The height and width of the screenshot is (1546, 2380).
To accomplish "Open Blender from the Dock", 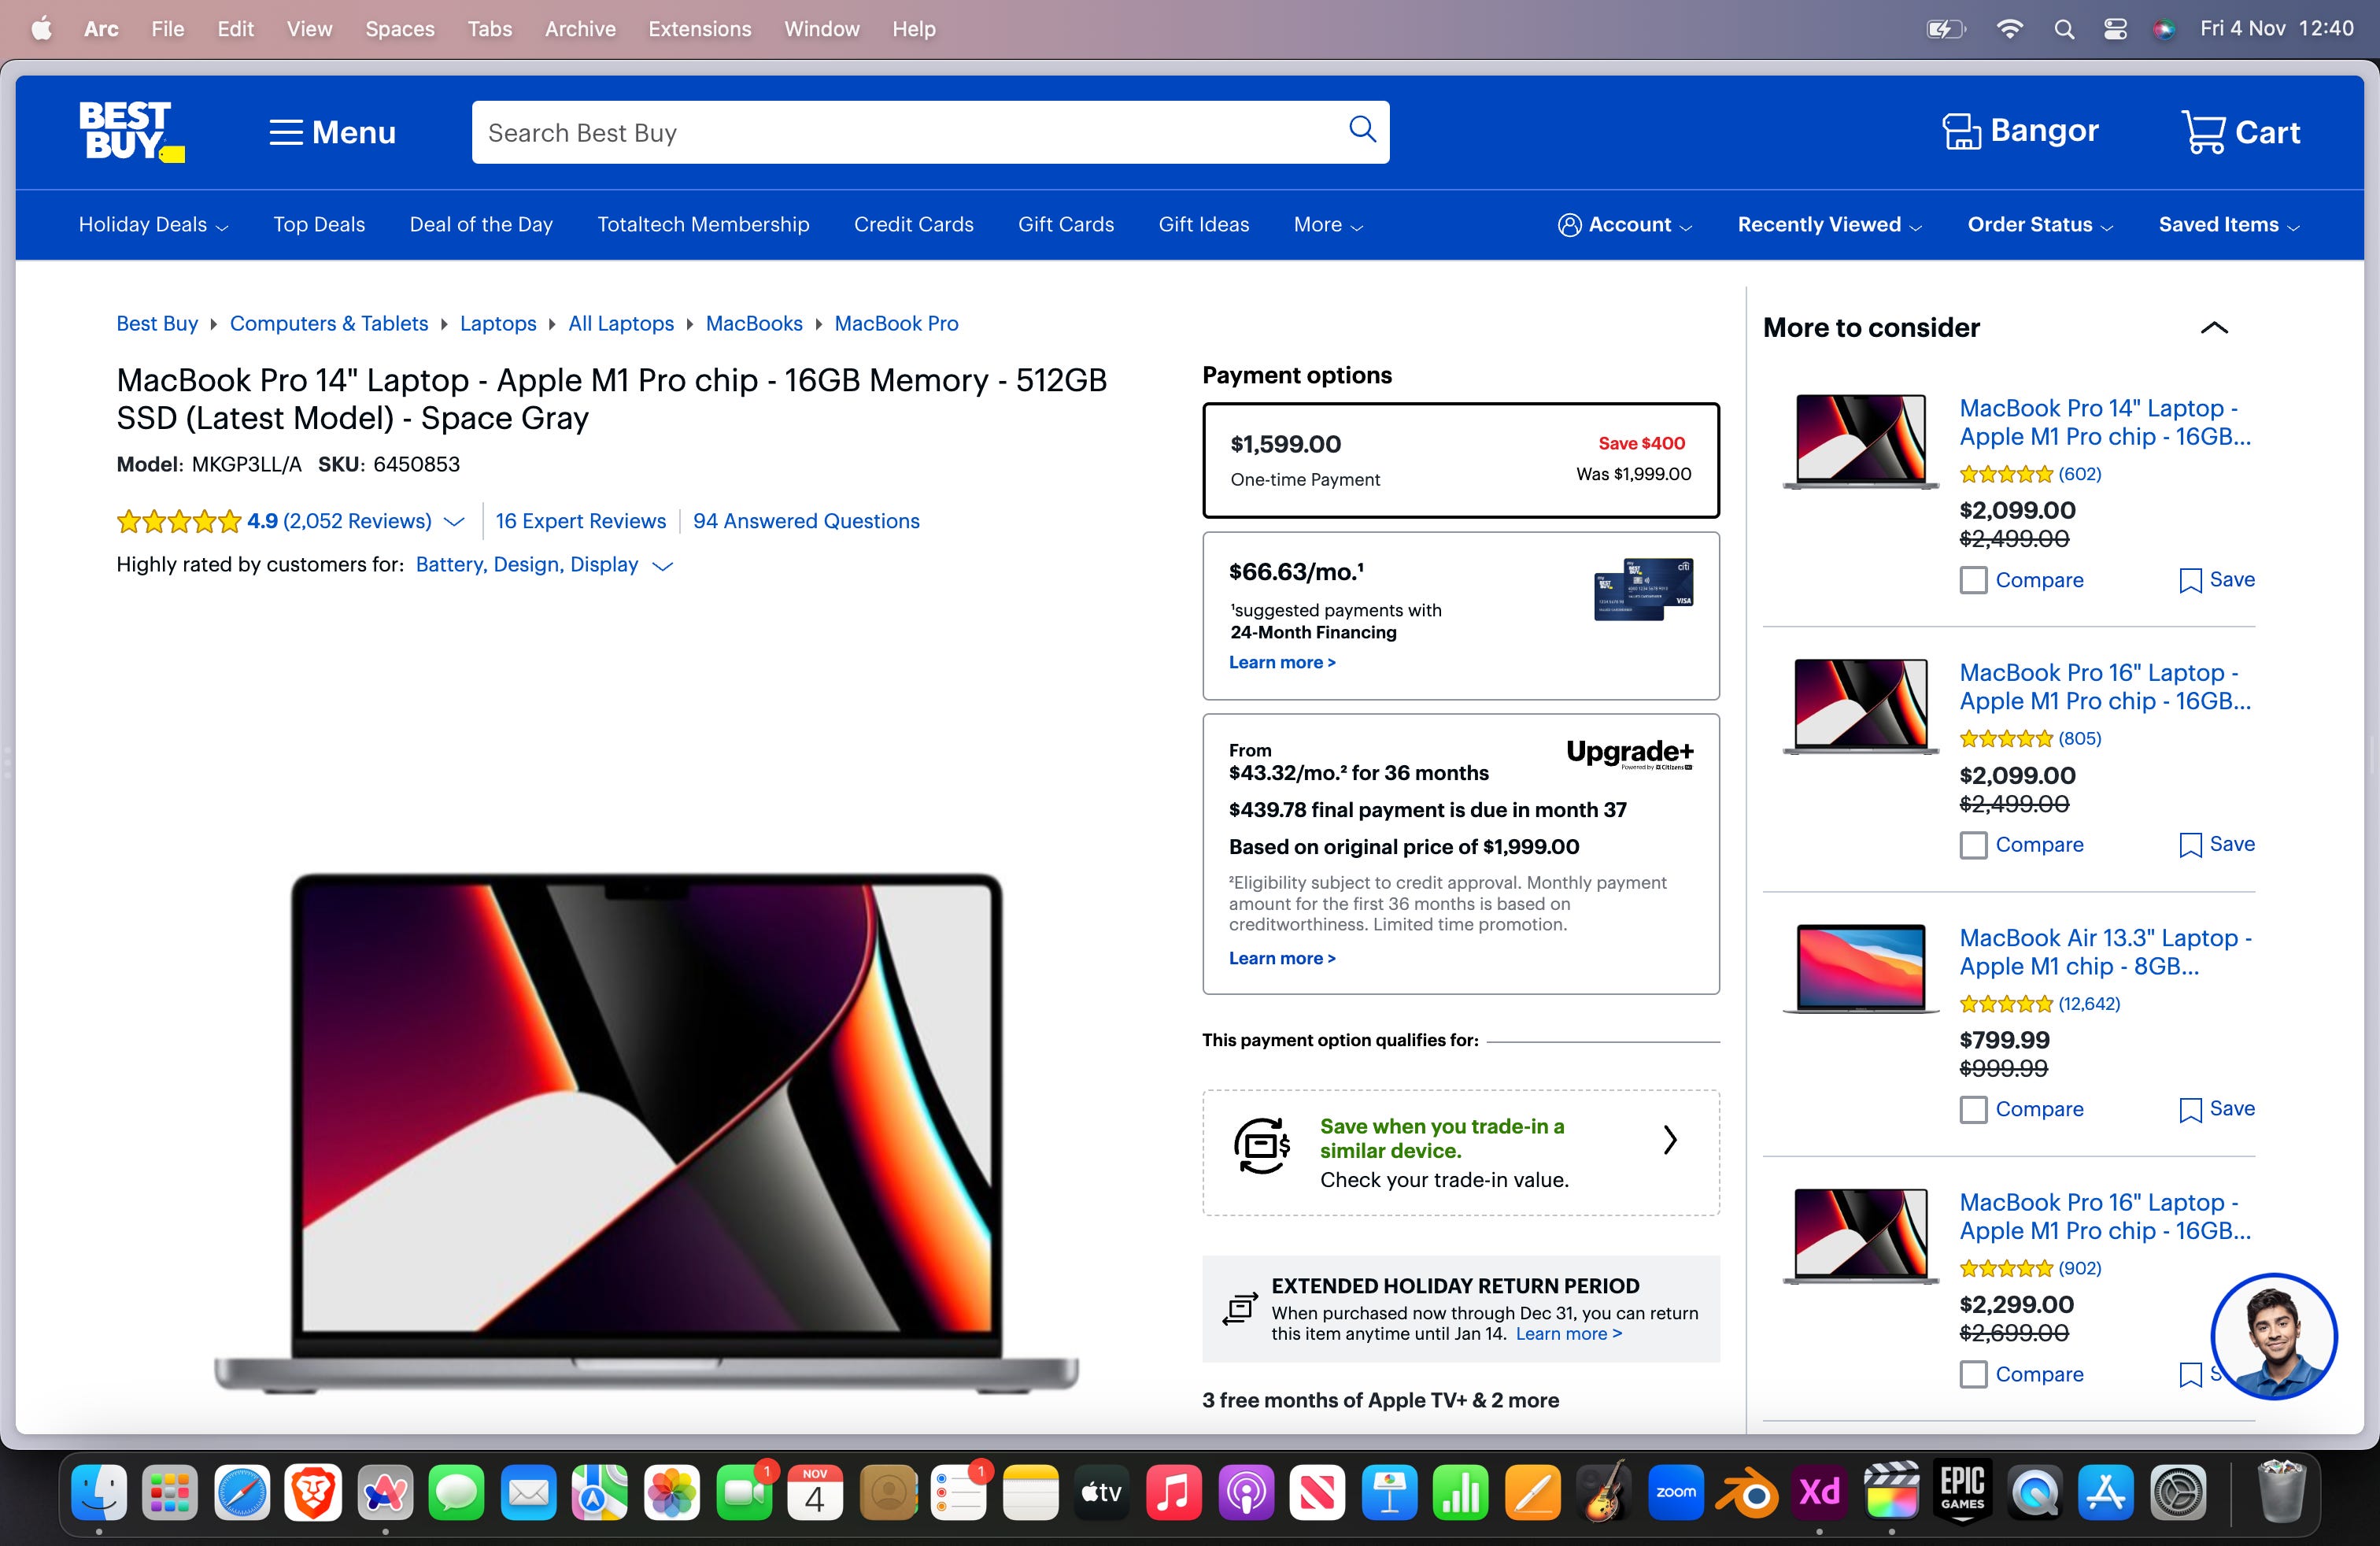I will click(x=1747, y=1493).
